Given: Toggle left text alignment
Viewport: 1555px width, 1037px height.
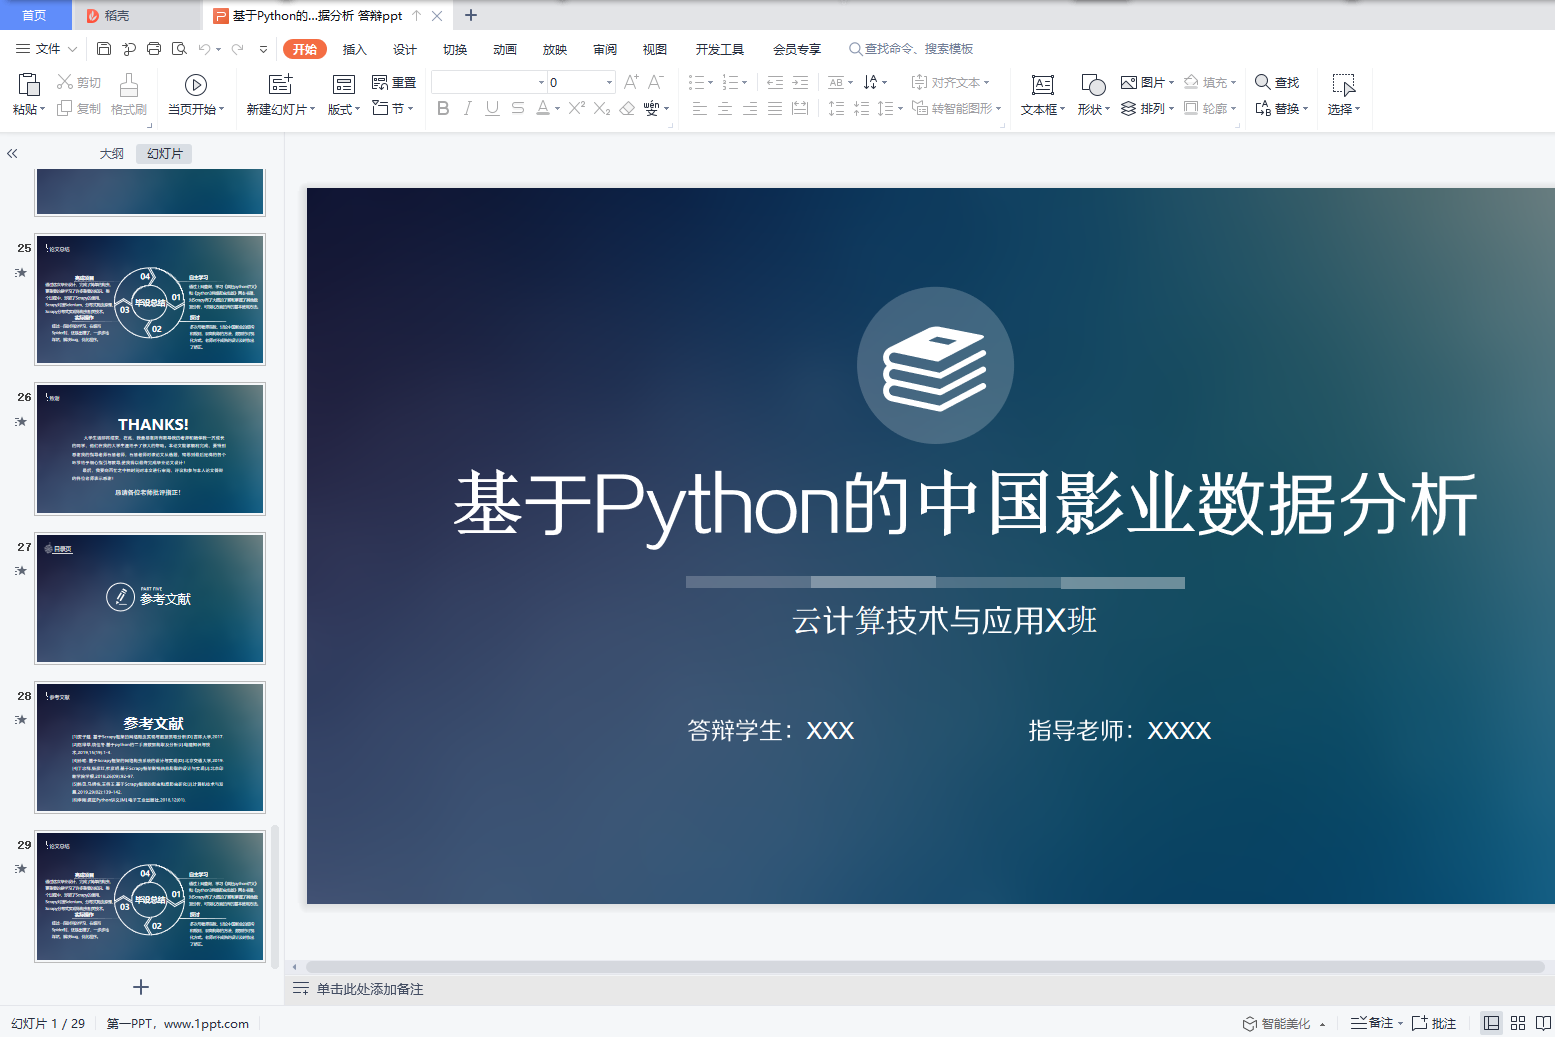Looking at the screenshot, I should pos(700,108).
